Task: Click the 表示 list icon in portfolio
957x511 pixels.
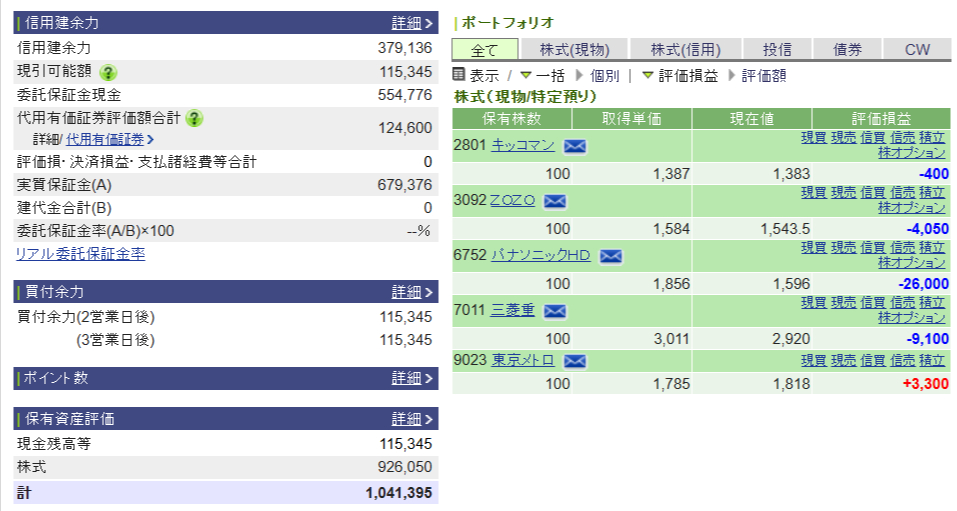Action: 459,75
